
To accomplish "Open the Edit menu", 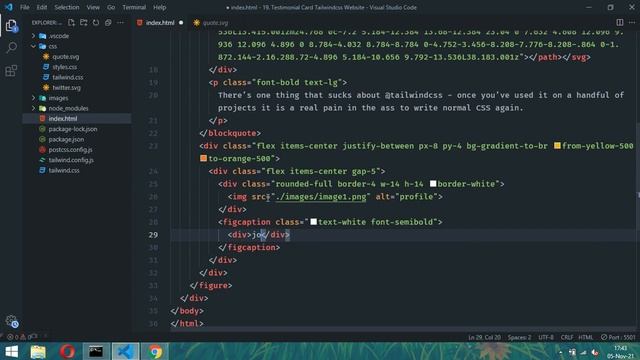I will point(42,7).
